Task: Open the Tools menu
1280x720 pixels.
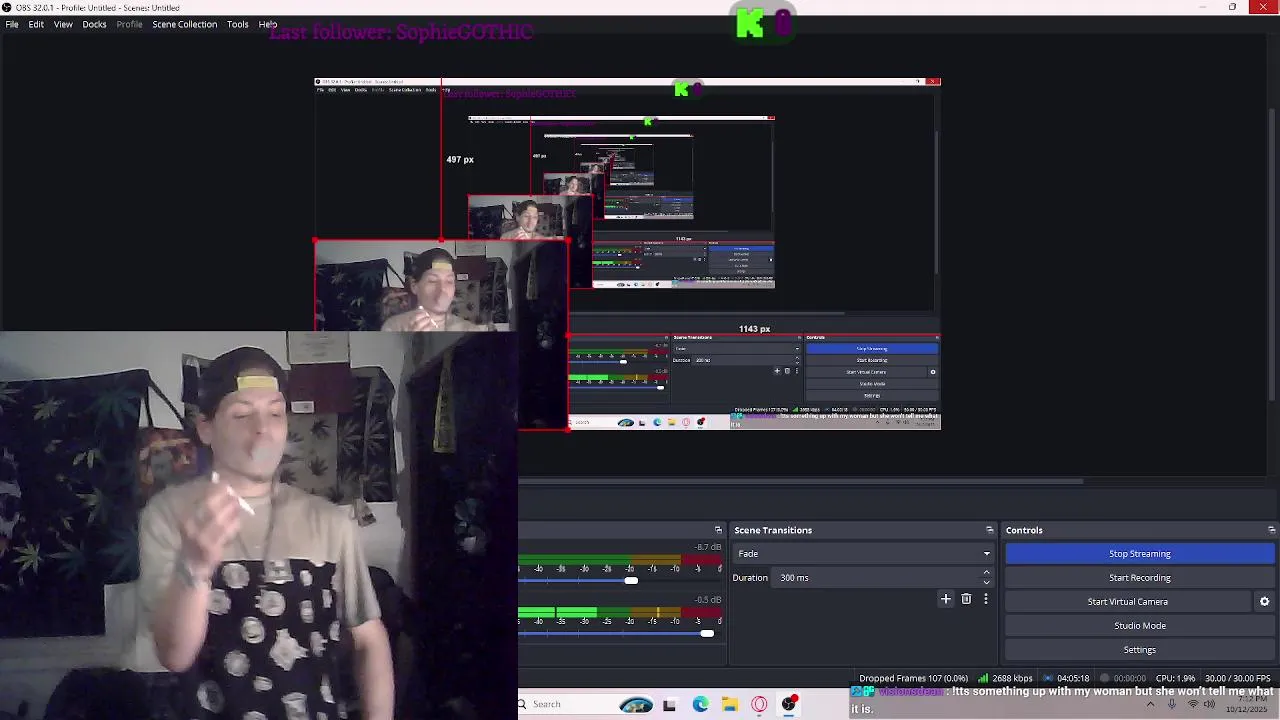Action: point(237,24)
